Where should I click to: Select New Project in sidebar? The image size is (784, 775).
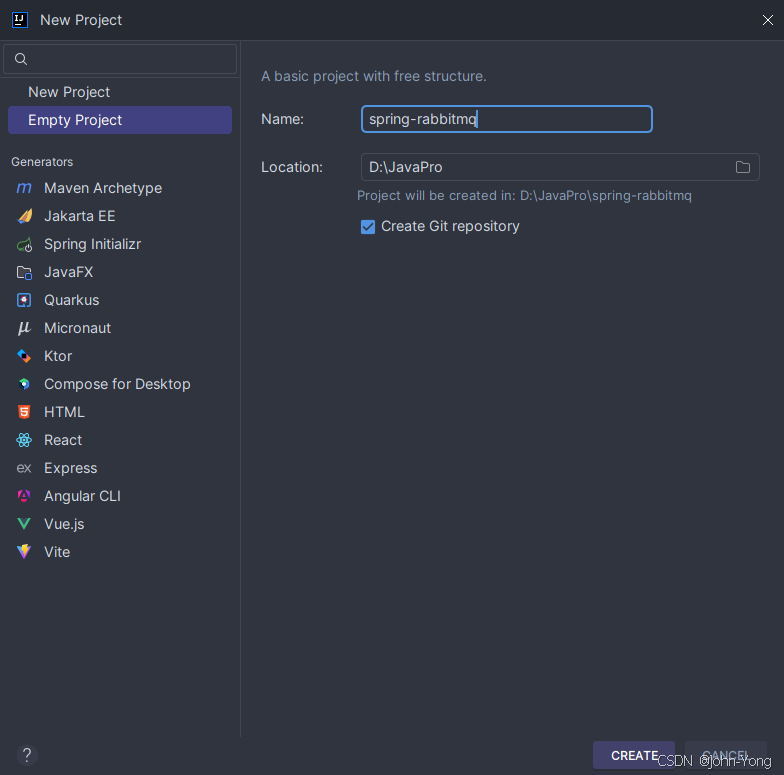(120, 92)
